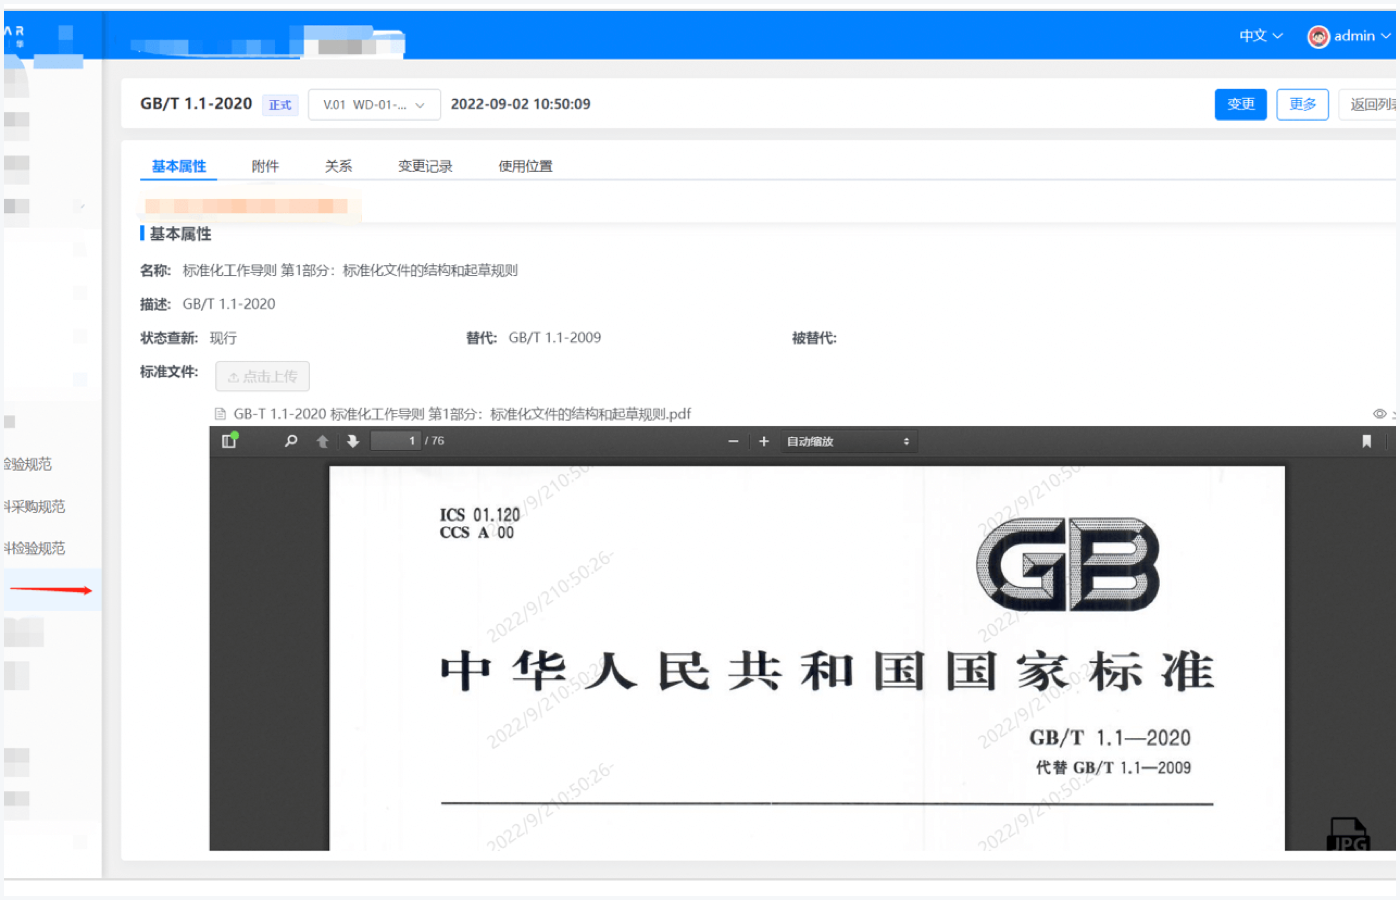
Task: Click the 更多 button
Action: tap(1302, 104)
